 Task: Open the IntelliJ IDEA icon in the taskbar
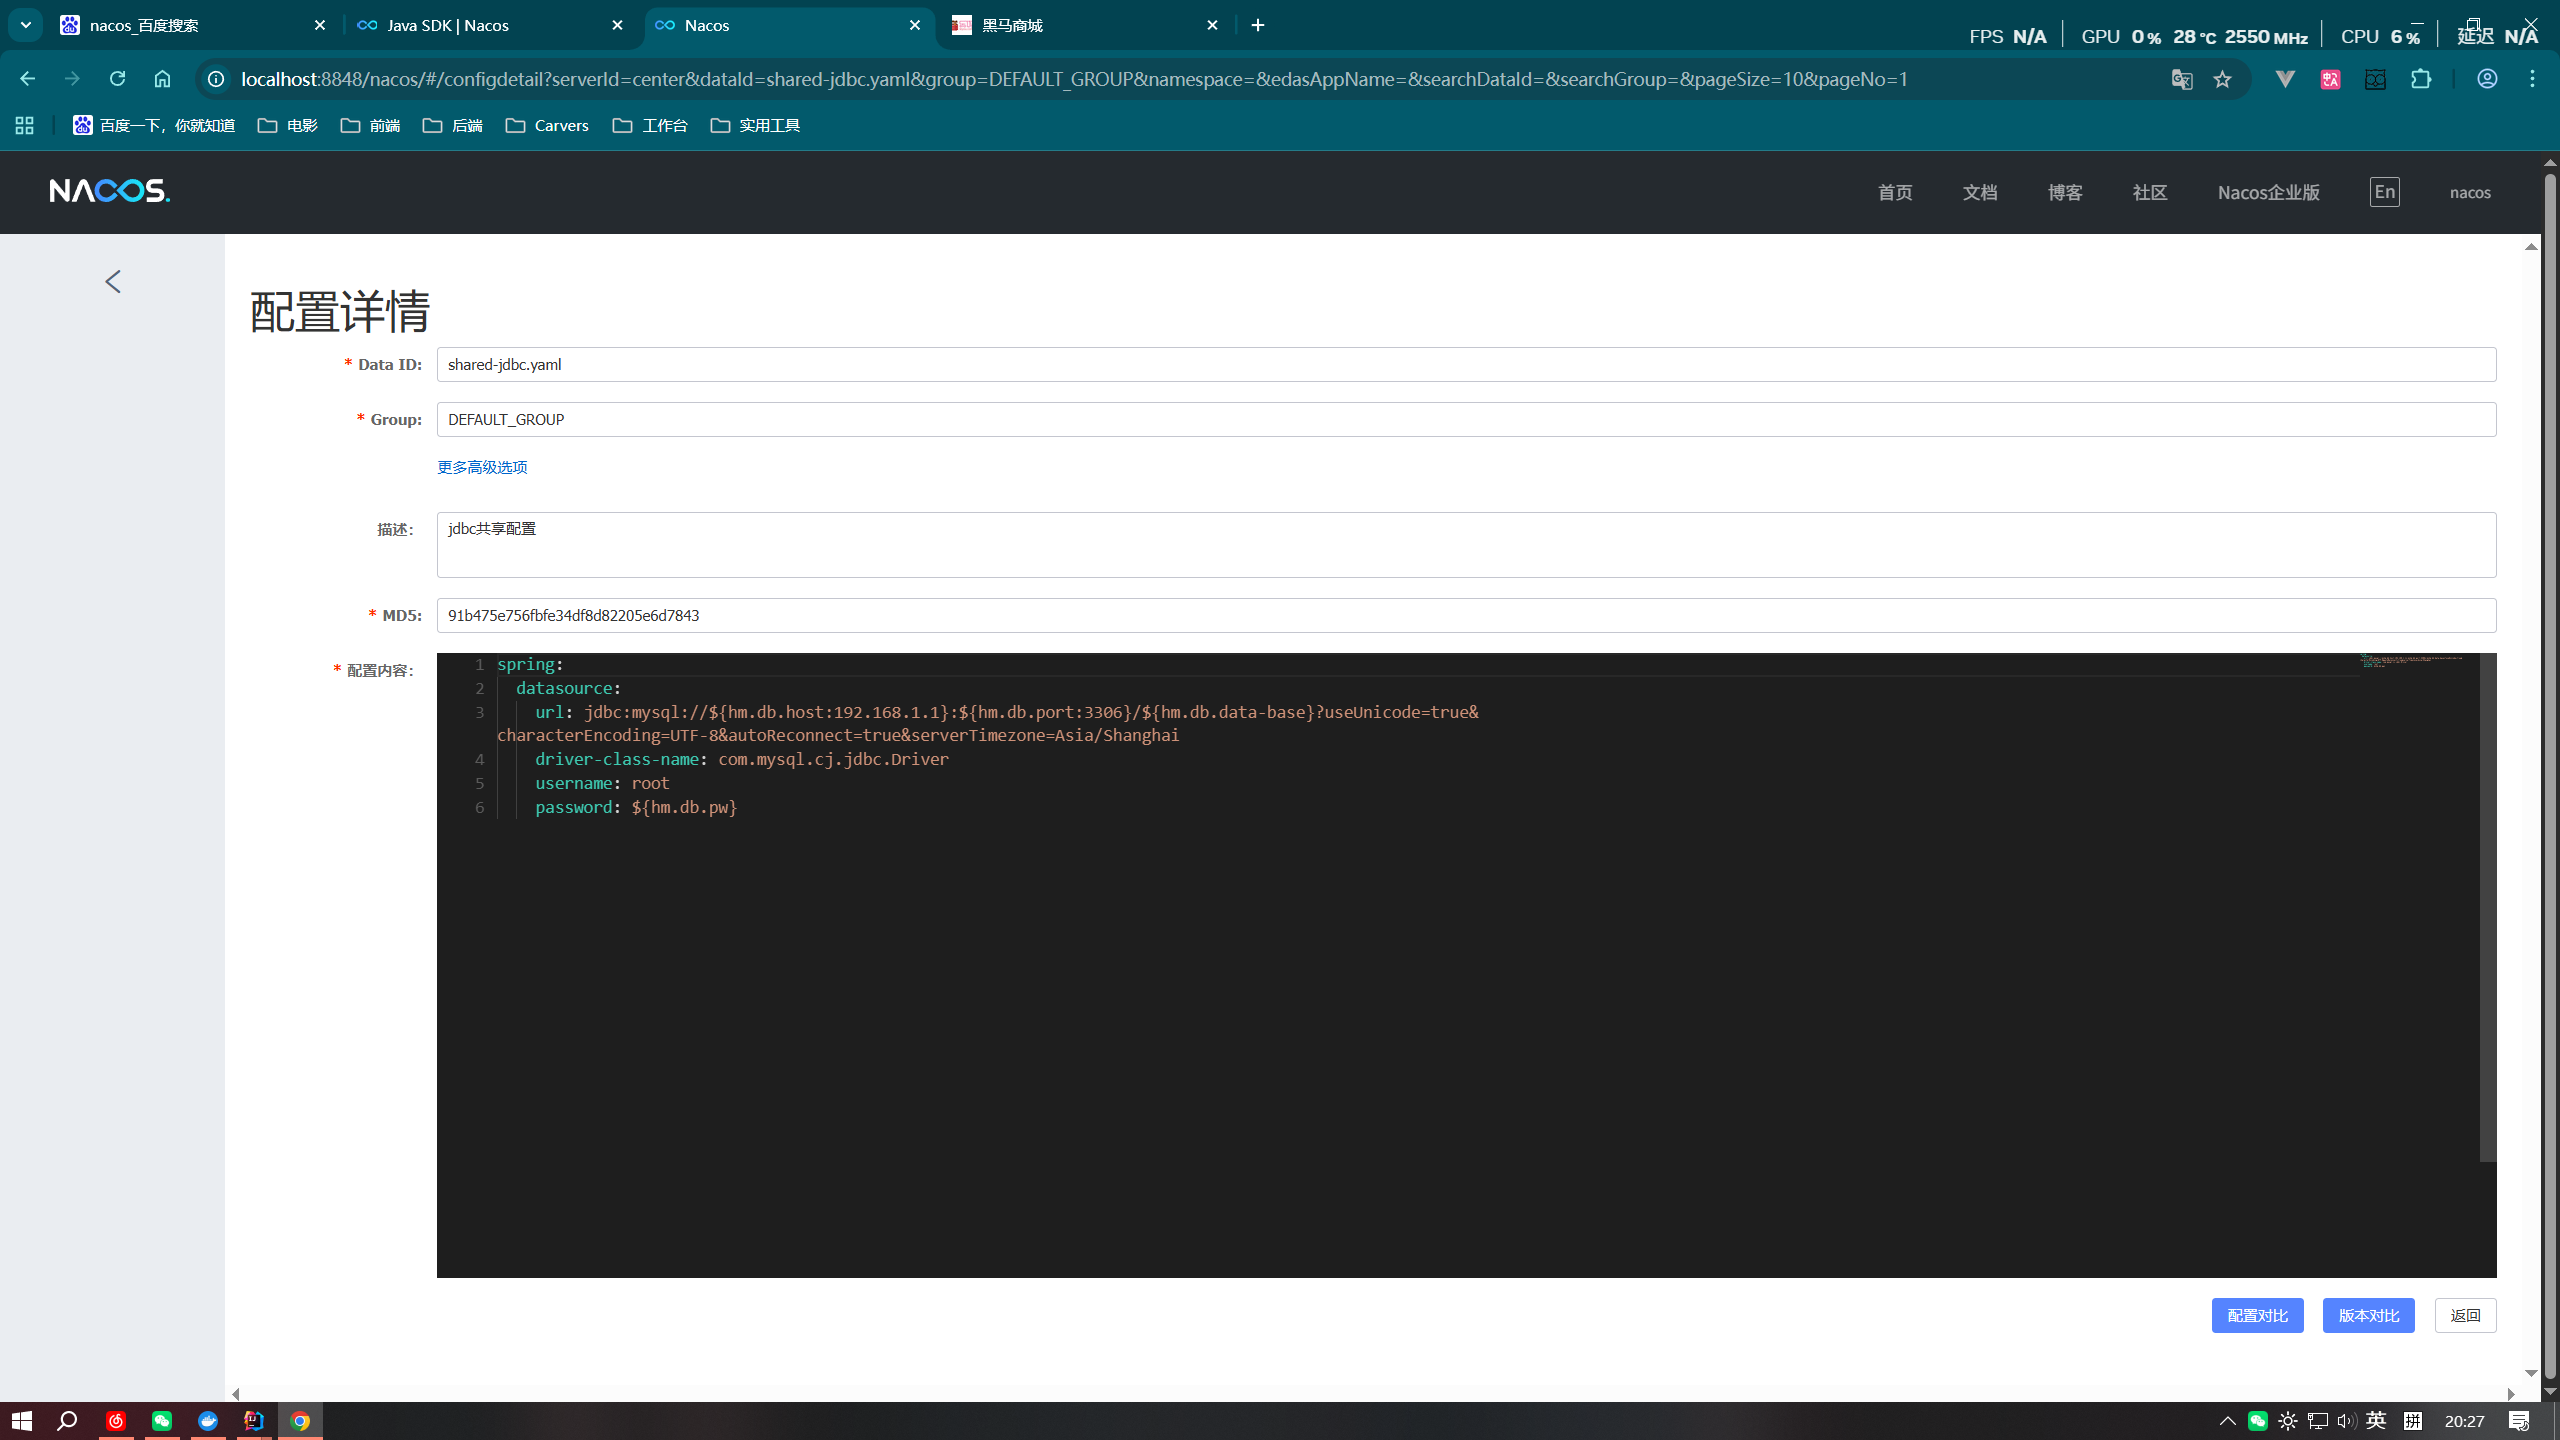click(254, 1420)
